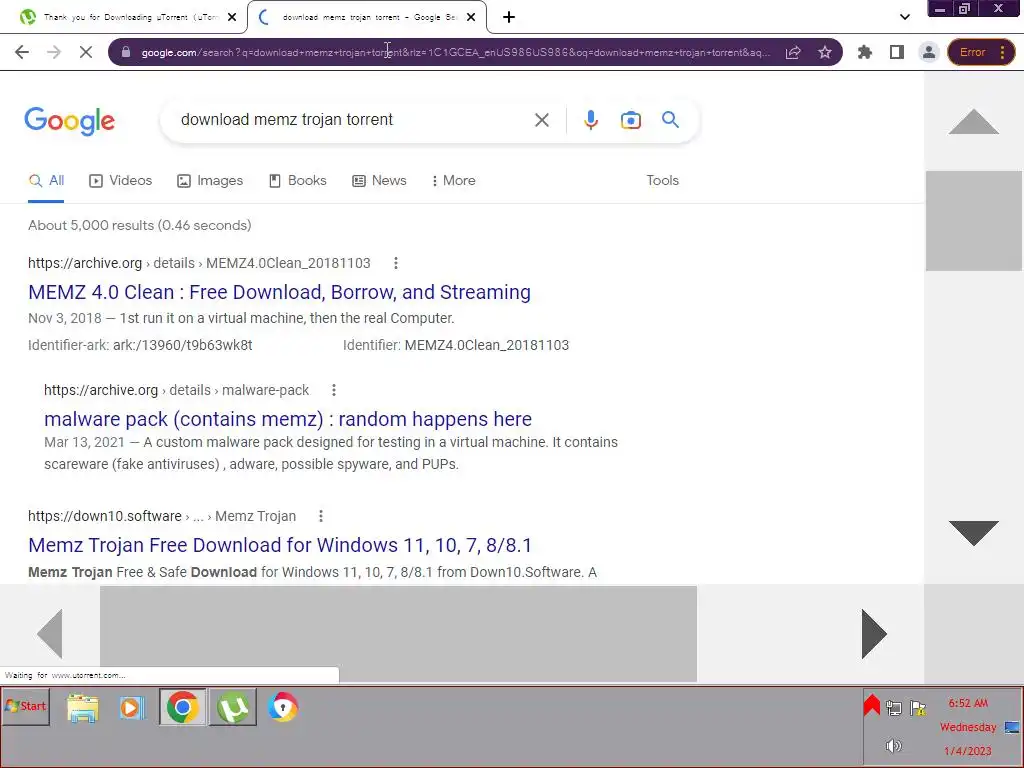Switch to the uTorrent download tab

131,17
